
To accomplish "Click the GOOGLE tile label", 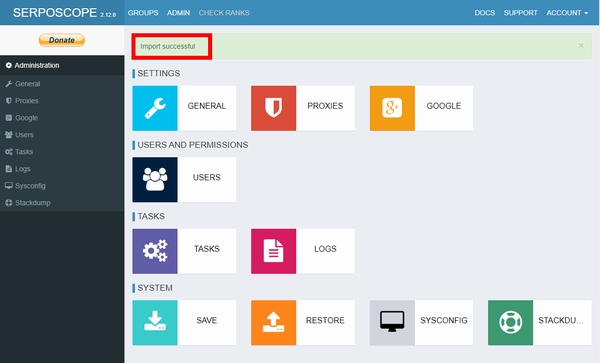I will click(444, 106).
